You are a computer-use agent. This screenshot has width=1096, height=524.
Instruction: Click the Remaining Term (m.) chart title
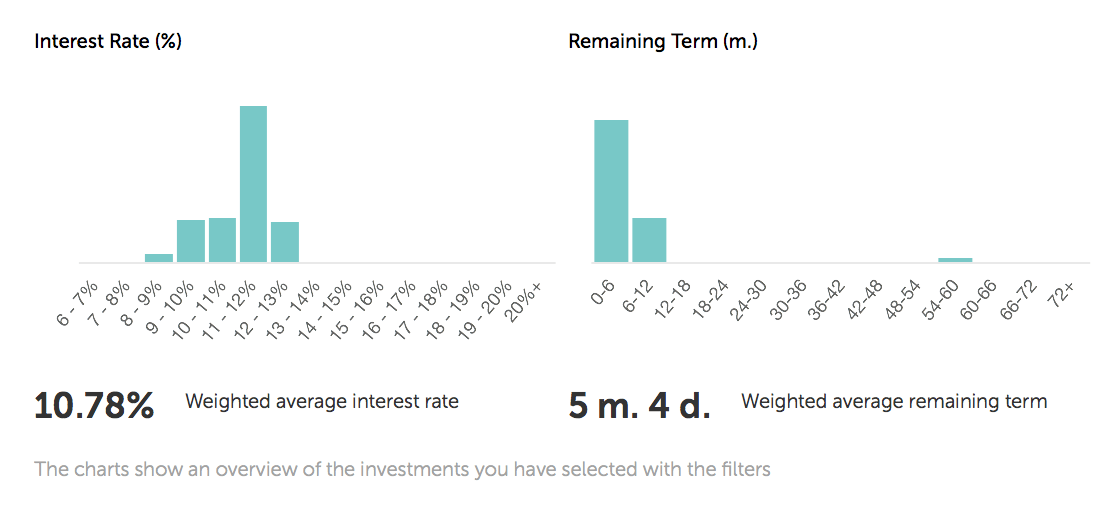click(x=663, y=42)
